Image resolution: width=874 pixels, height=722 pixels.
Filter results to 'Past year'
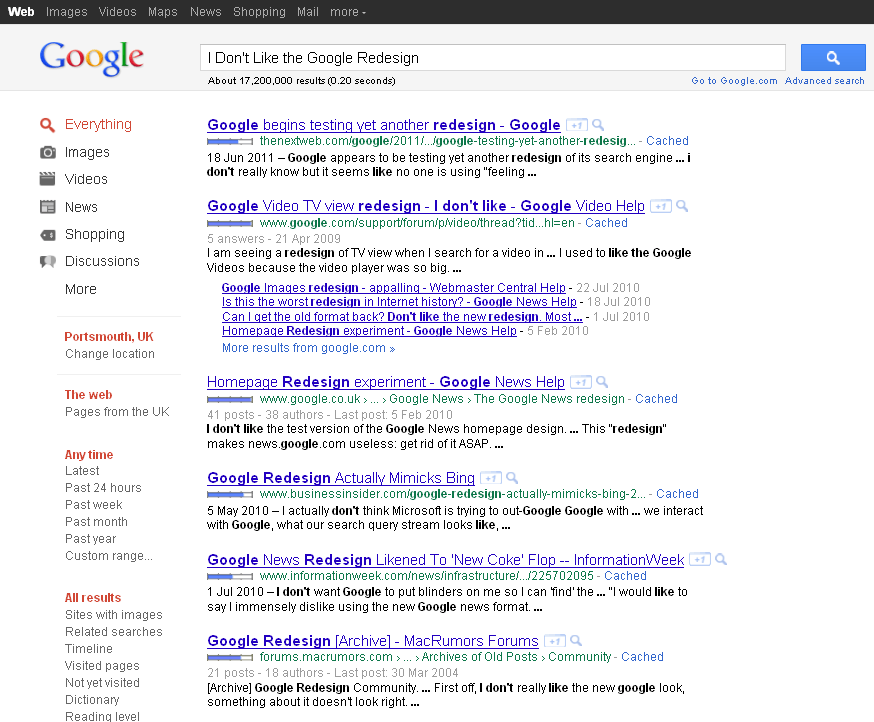[90, 539]
